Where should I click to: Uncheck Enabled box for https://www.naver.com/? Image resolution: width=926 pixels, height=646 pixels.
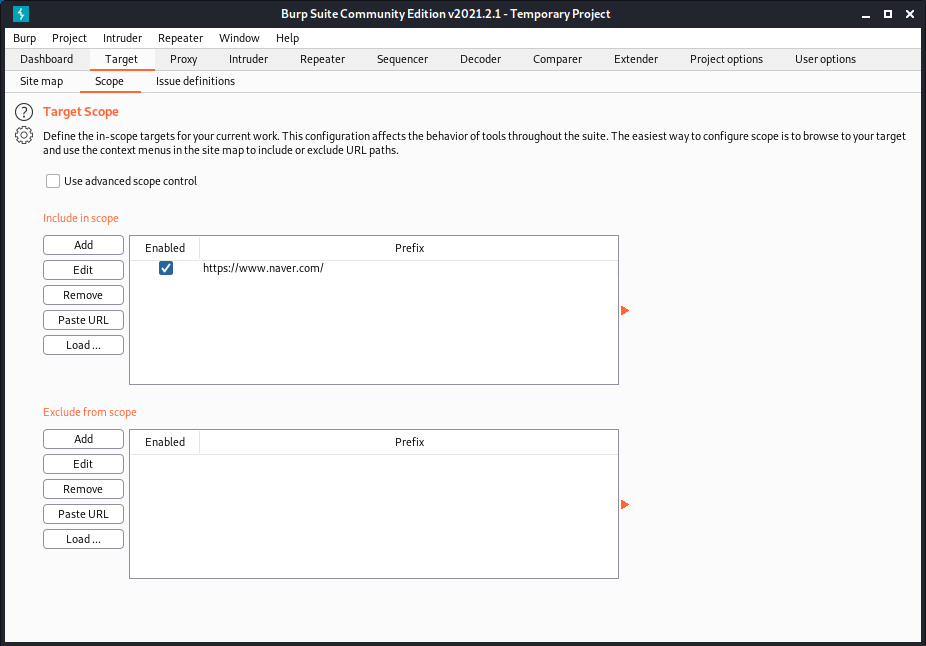click(x=166, y=268)
